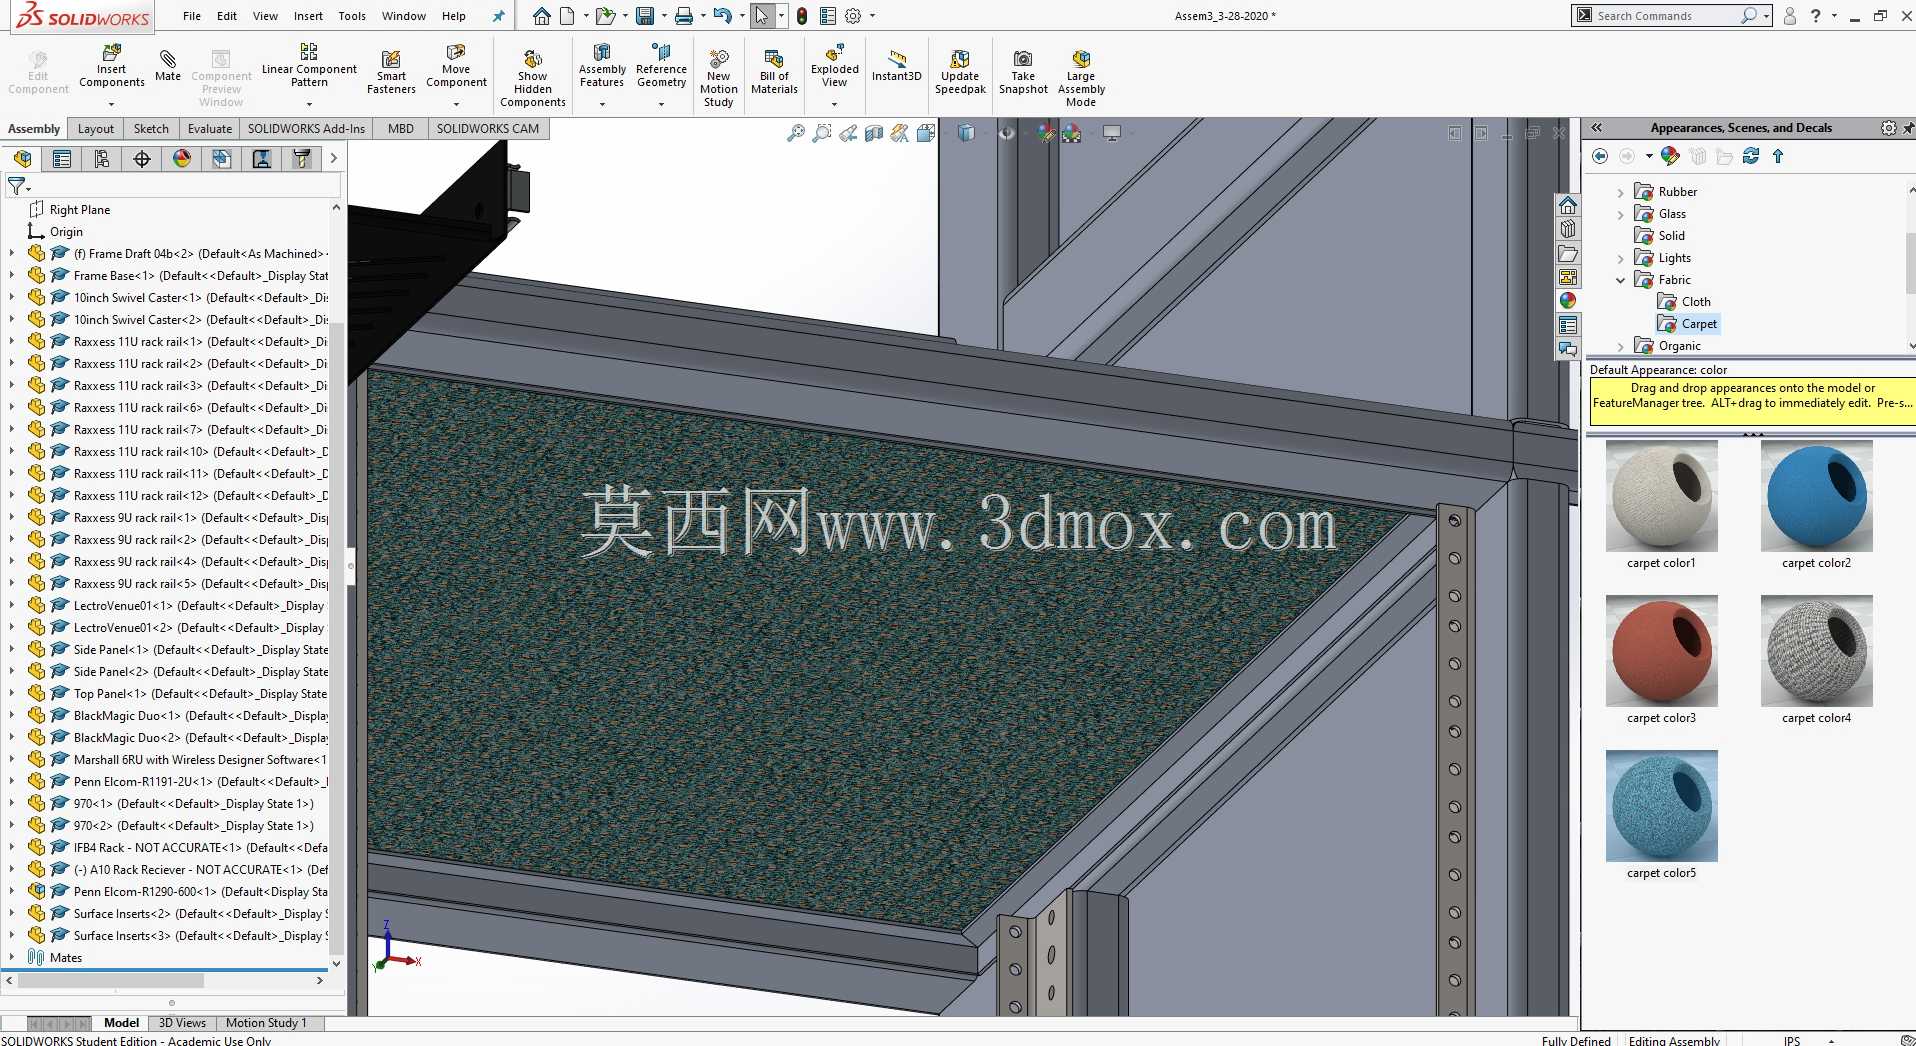The height and width of the screenshot is (1046, 1916).
Task: Open Move Component dropdown arrow
Action: pos(456,104)
